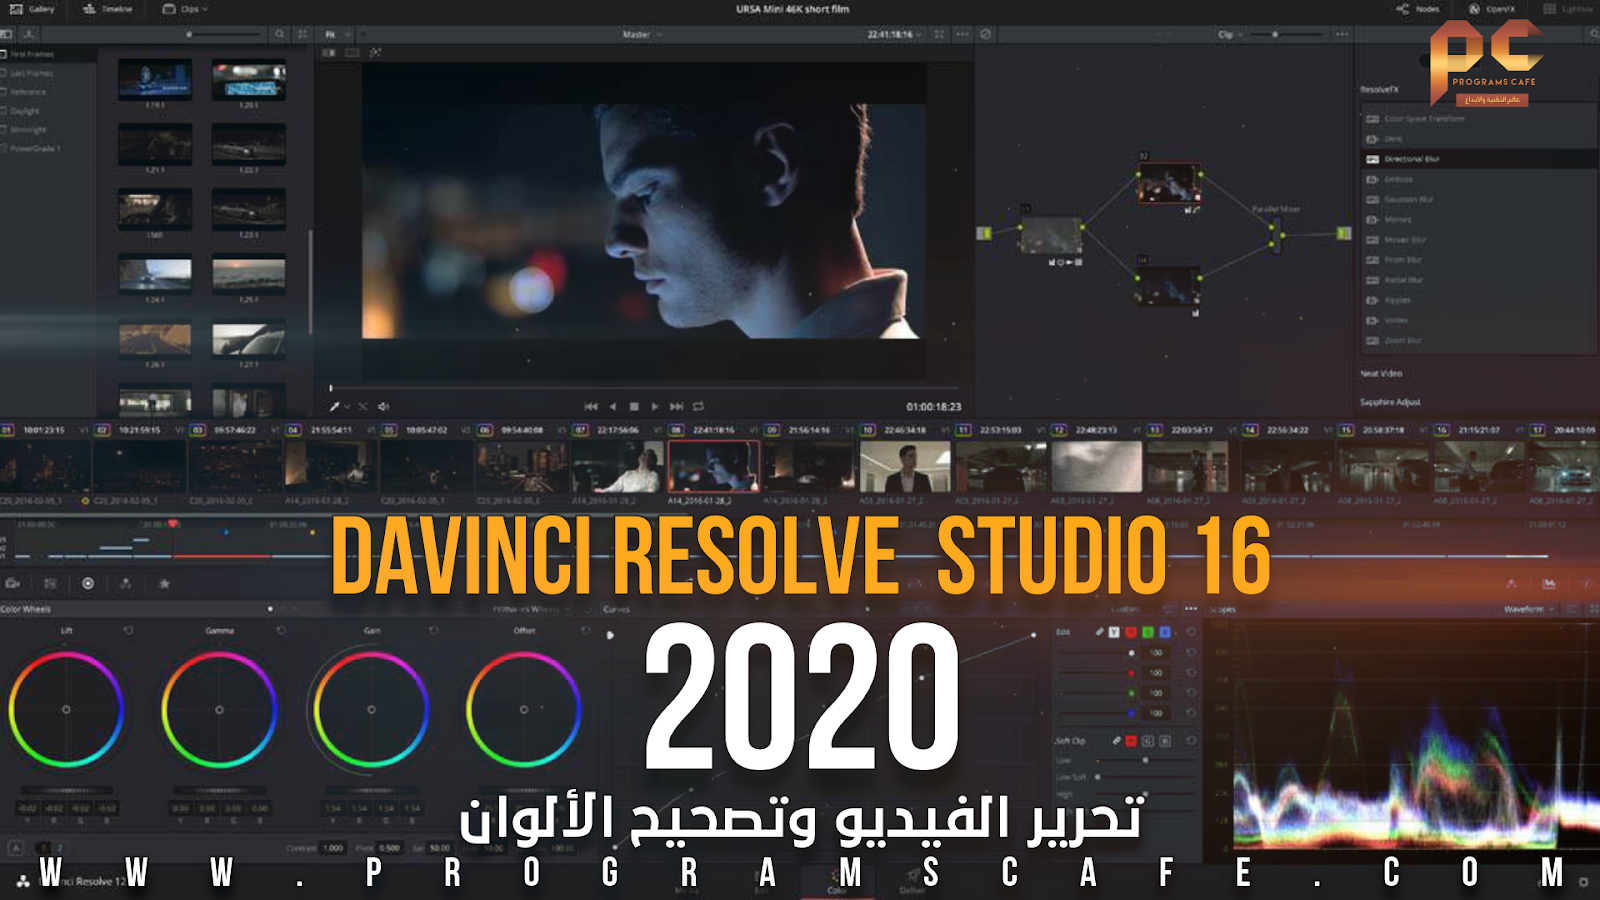Toggle curves Y luminance channel button
The width and height of the screenshot is (1600, 900).
(x=1114, y=632)
